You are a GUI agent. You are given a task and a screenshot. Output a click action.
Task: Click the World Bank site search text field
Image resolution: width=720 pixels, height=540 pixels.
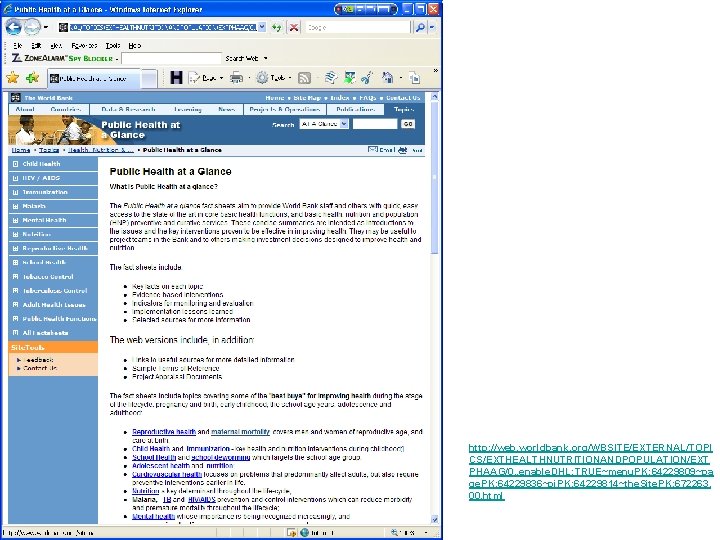pos(374,124)
